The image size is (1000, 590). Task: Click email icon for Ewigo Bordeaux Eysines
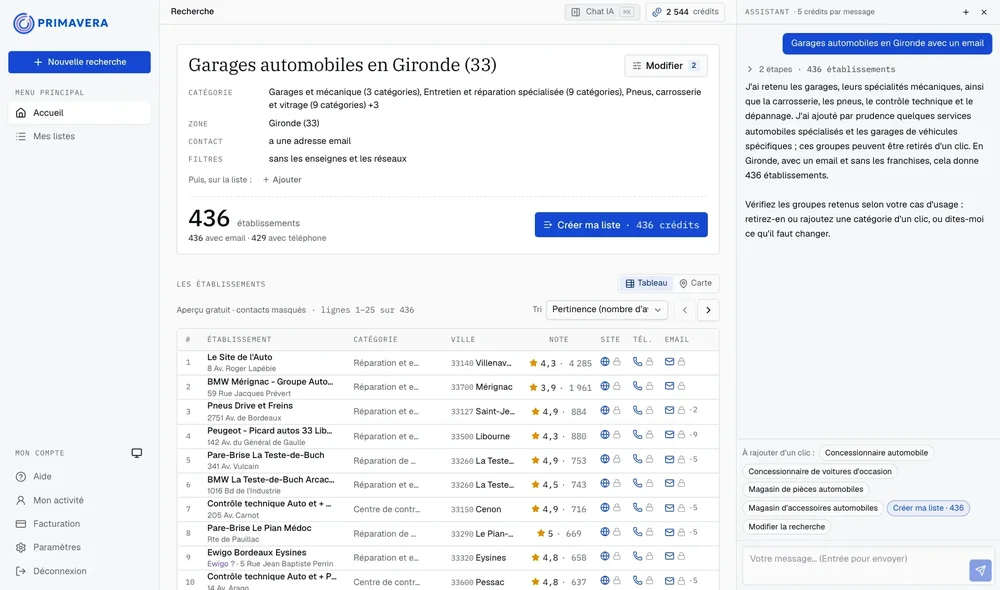669,556
